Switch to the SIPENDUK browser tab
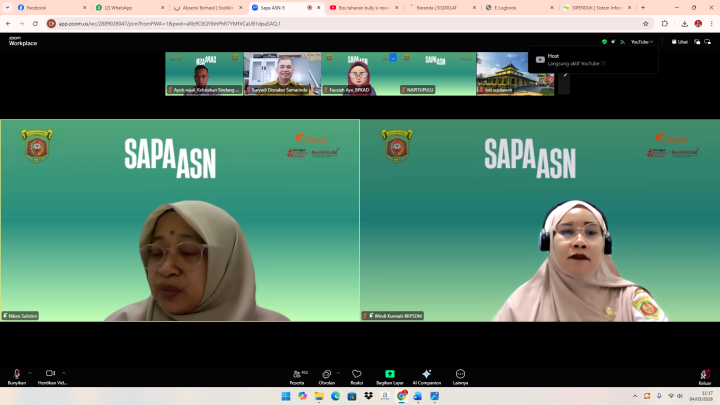The image size is (720, 405). tap(596, 8)
